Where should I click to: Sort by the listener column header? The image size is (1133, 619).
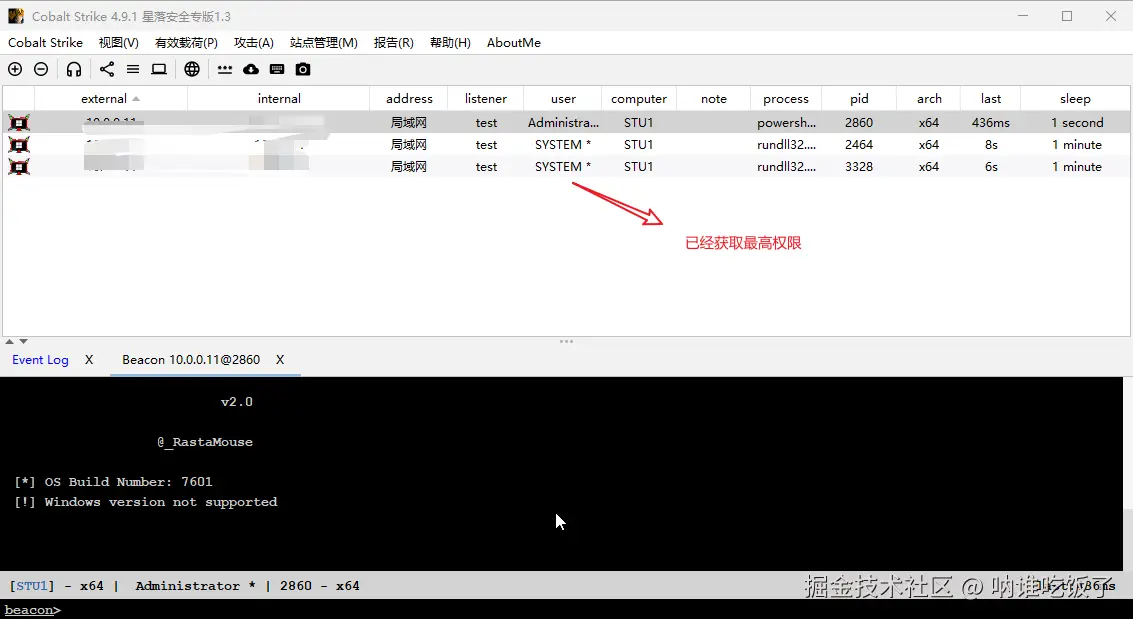click(486, 99)
